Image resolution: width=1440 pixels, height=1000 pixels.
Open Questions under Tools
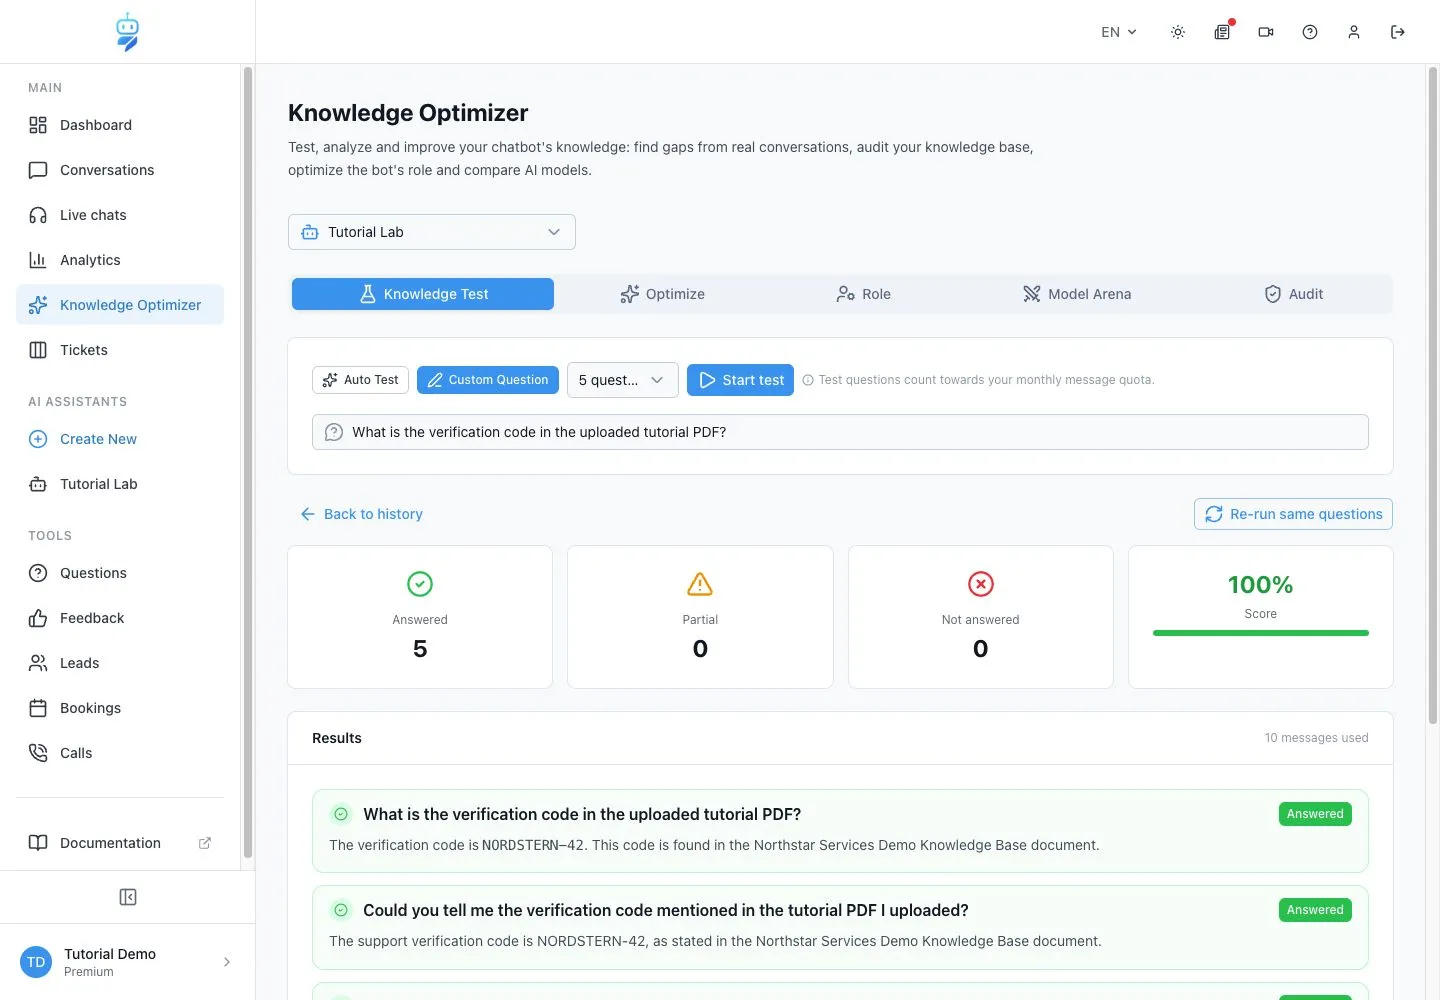(x=120, y=573)
